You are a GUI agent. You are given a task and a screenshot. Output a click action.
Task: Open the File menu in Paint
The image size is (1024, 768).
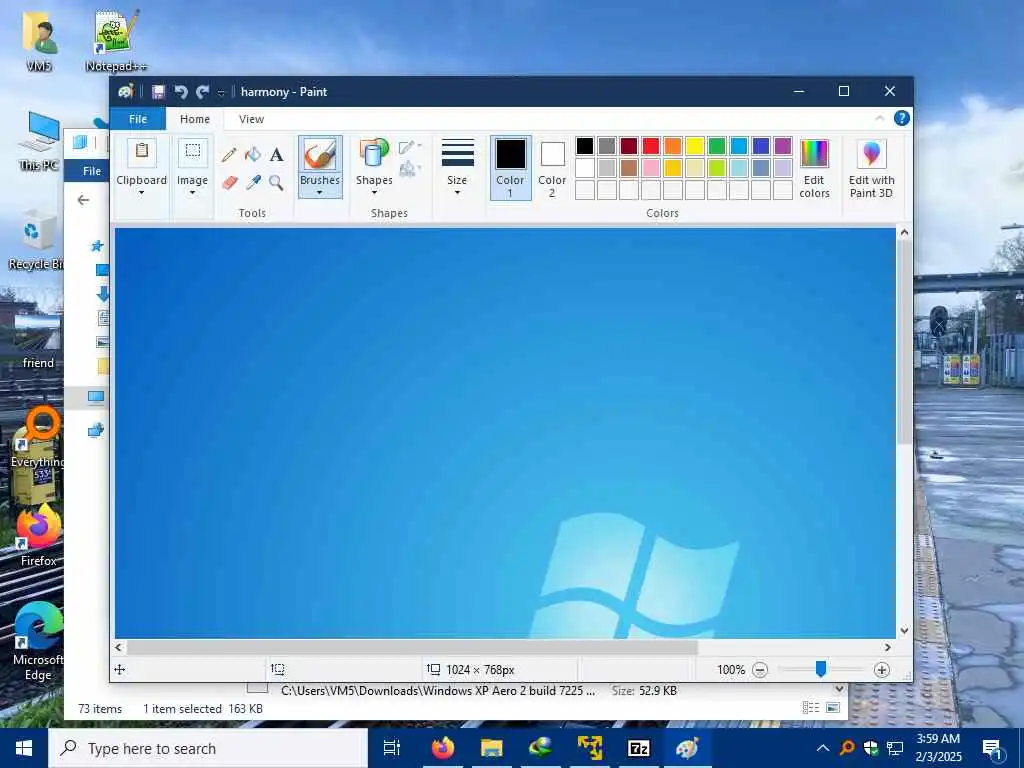[x=138, y=119]
